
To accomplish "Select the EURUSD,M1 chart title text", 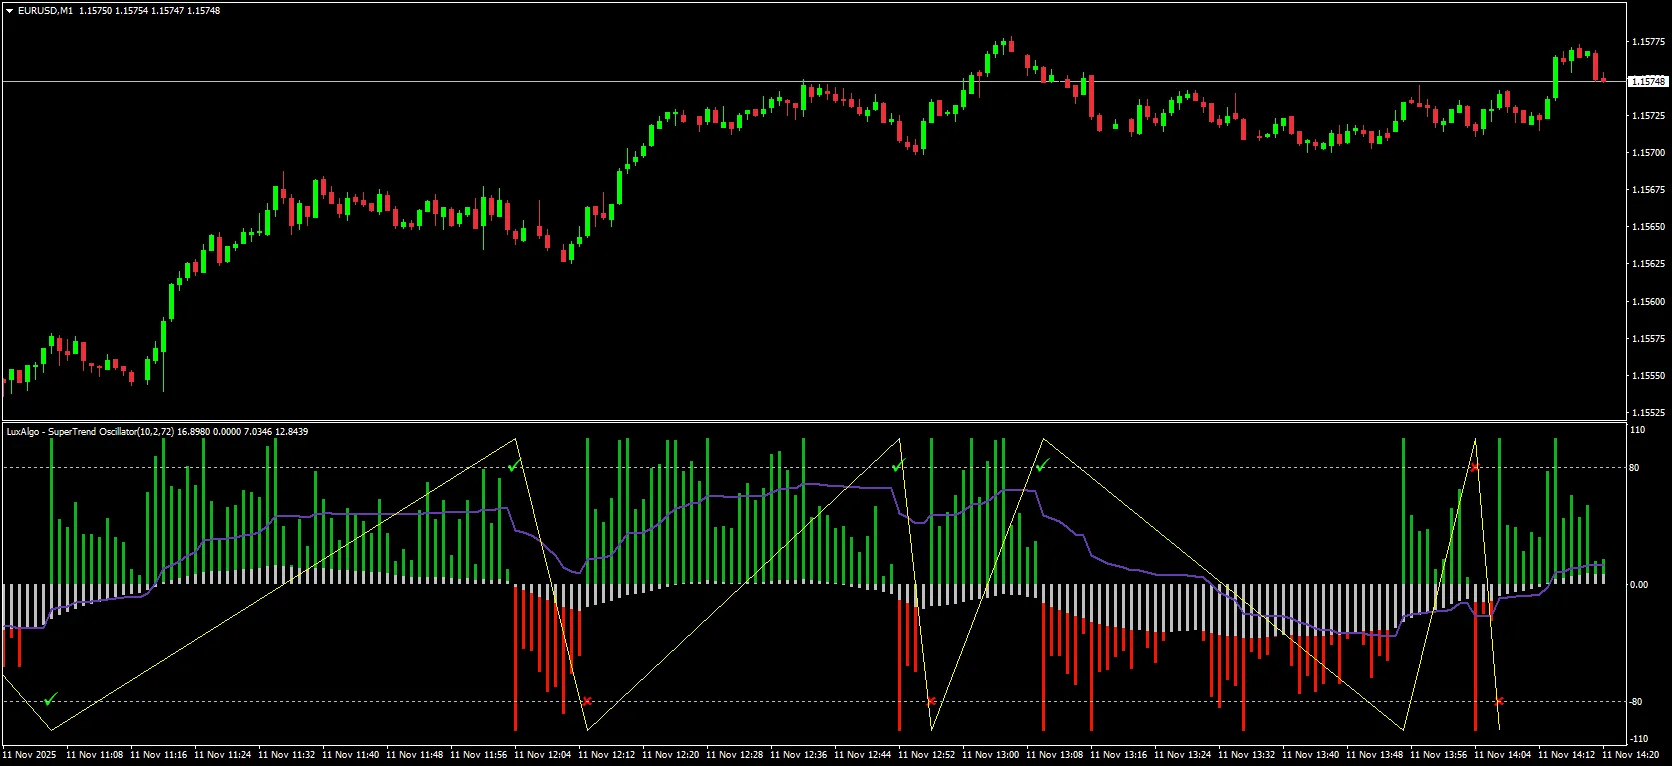I will click(45, 11).
